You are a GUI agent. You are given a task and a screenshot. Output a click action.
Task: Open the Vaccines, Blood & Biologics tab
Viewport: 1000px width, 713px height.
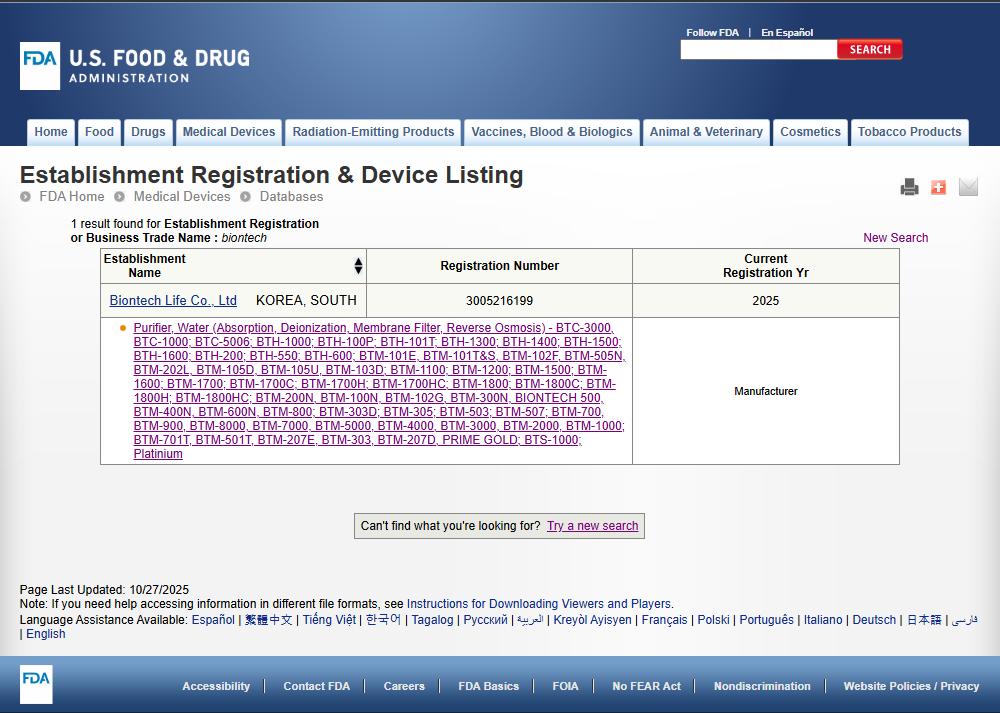point(552,132)
